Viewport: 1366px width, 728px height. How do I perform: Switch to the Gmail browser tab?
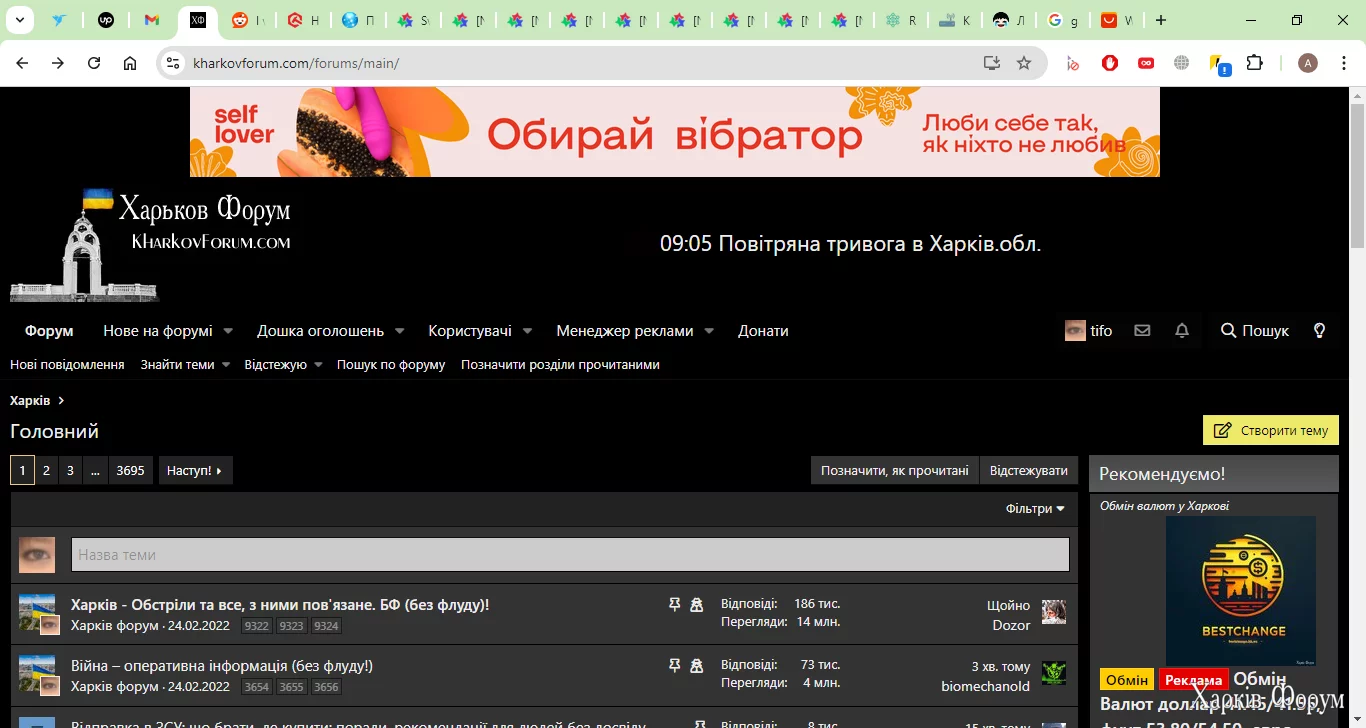pyautogui.click(x=152, y=20)
